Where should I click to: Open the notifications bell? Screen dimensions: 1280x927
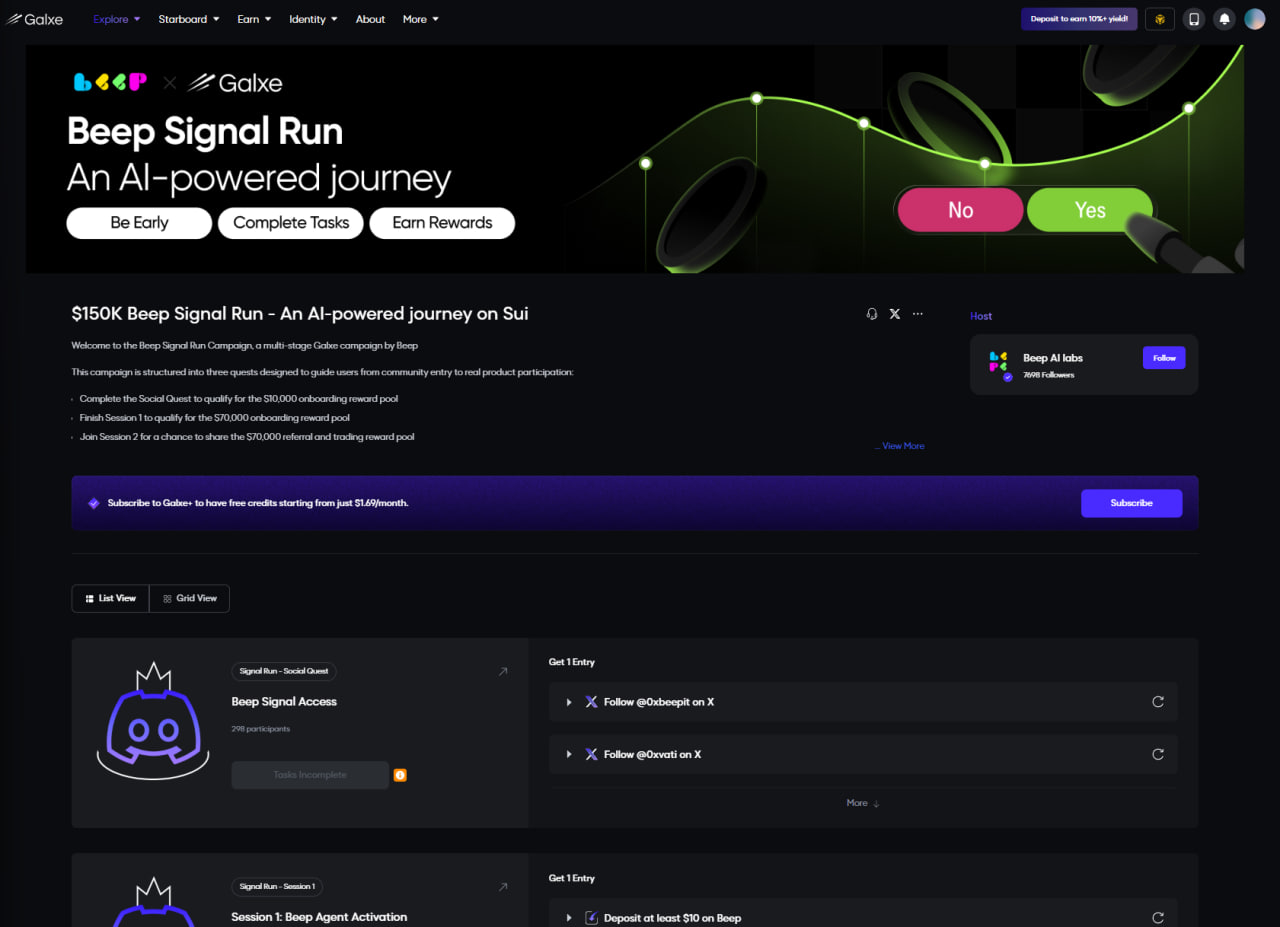[1223, 19]
